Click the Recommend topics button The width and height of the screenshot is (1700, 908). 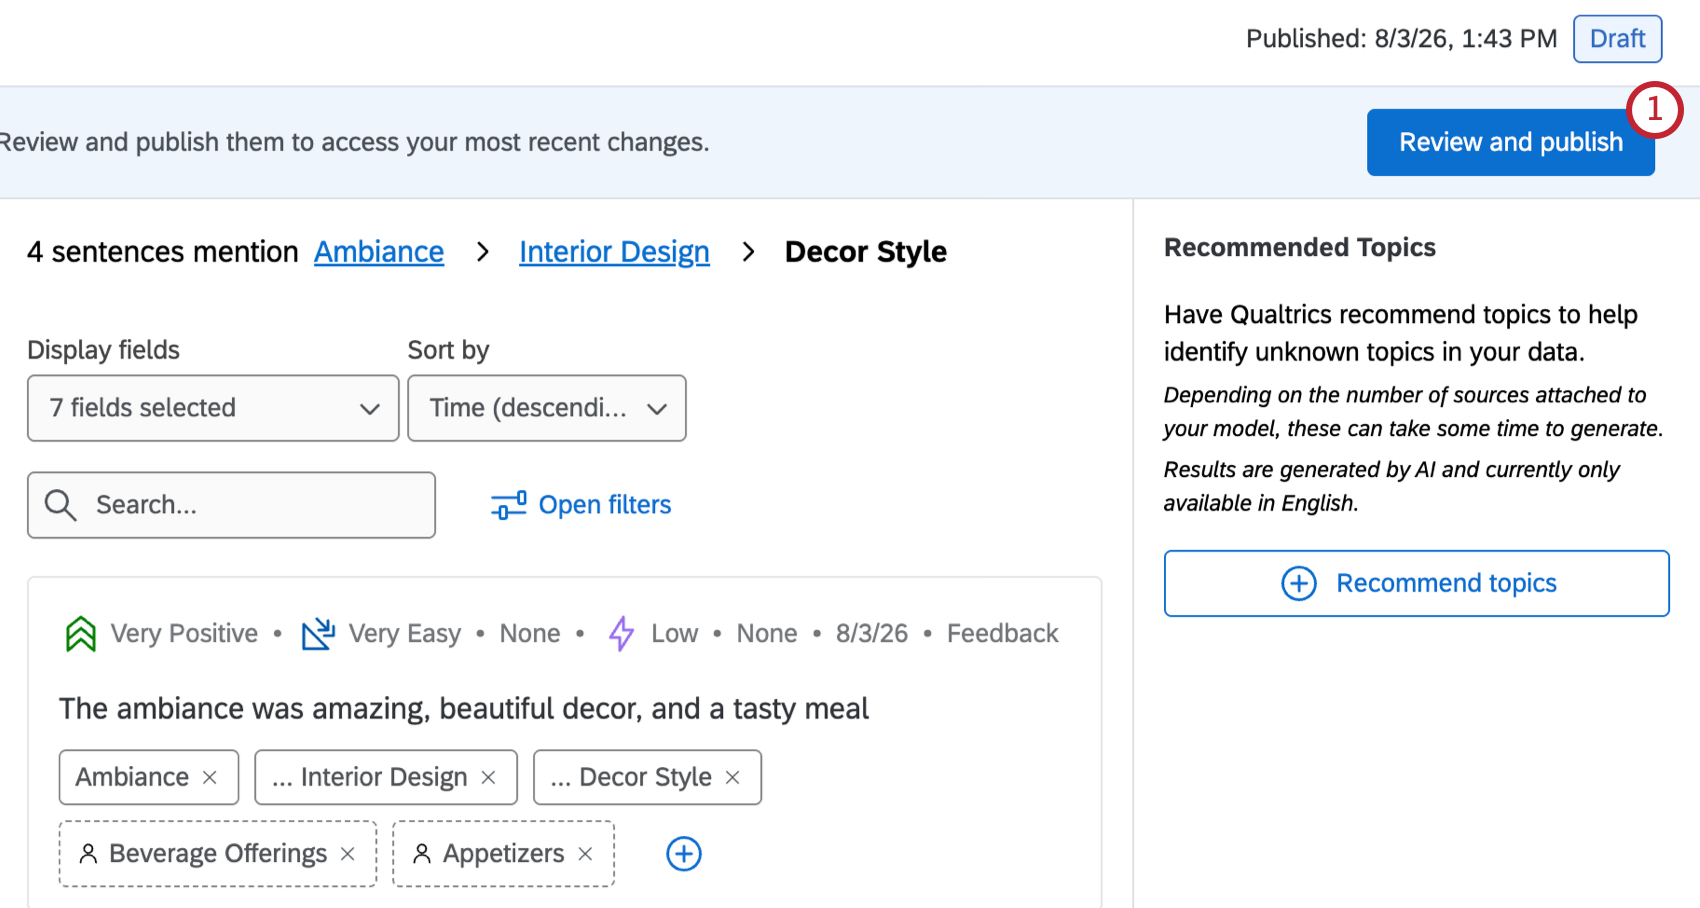tap(1417, 583)
